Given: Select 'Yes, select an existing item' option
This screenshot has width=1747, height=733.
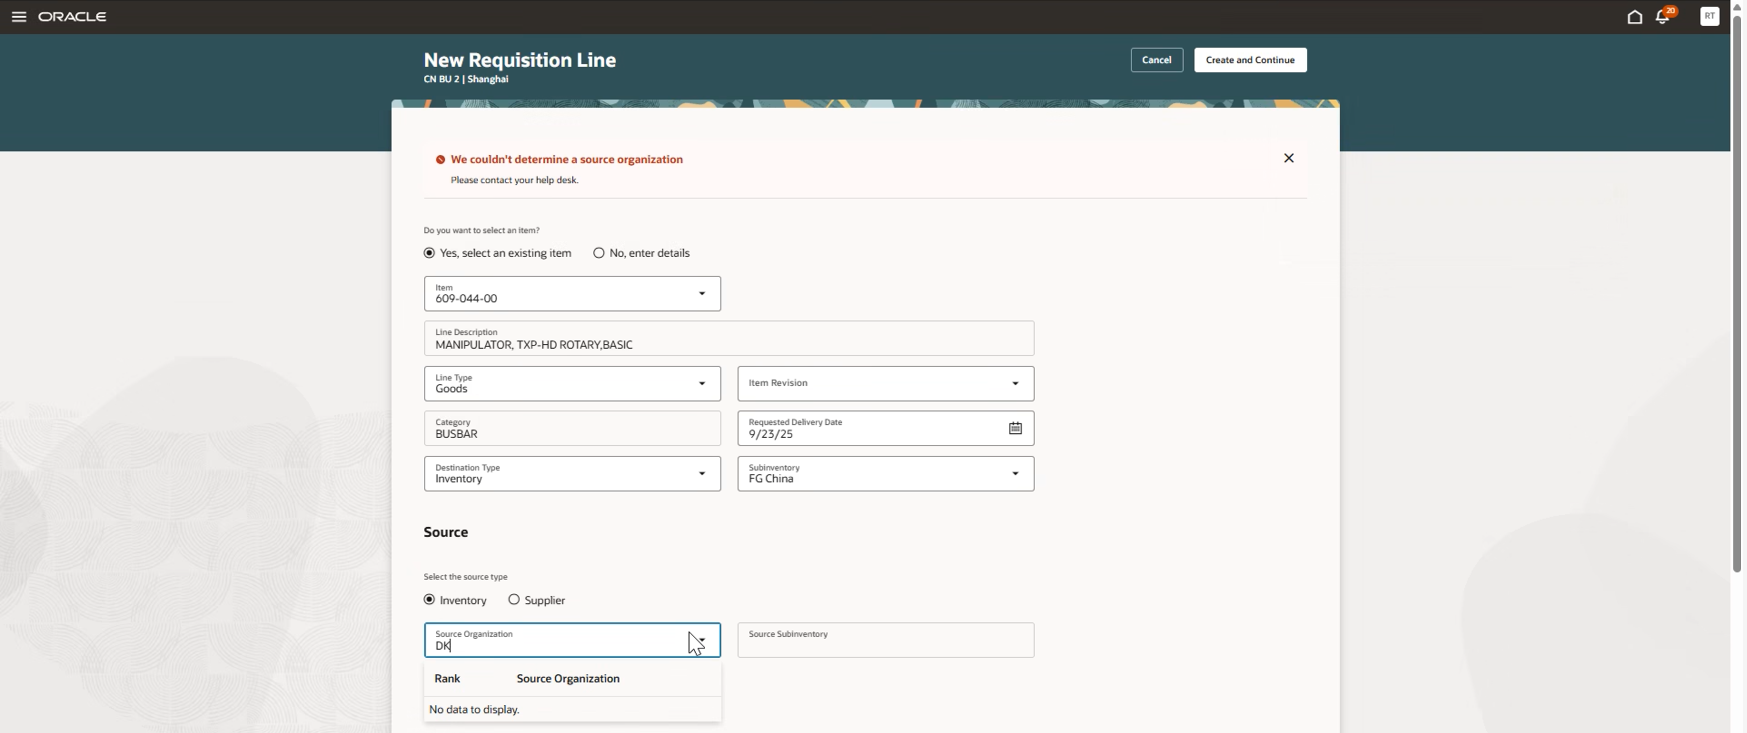Looking at the screenshot, I should click(x=429, y=253).
